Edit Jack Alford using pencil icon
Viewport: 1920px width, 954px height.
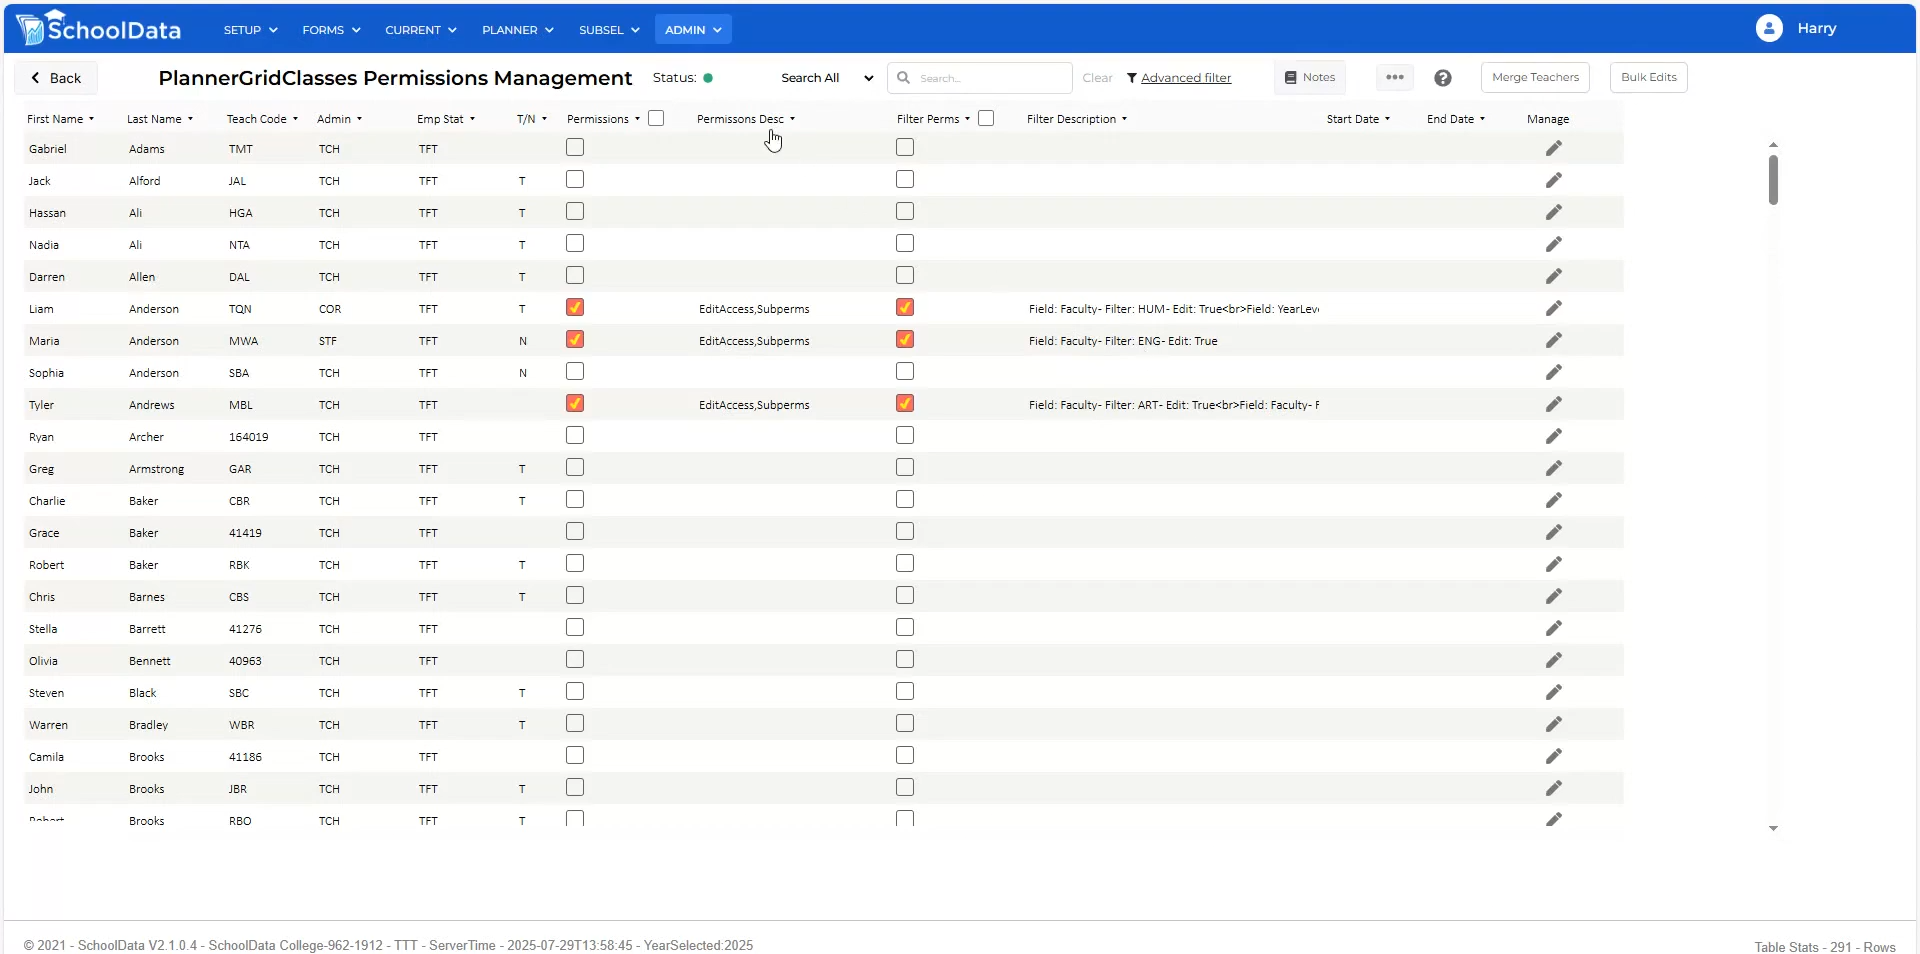[x=1553, y=180]
